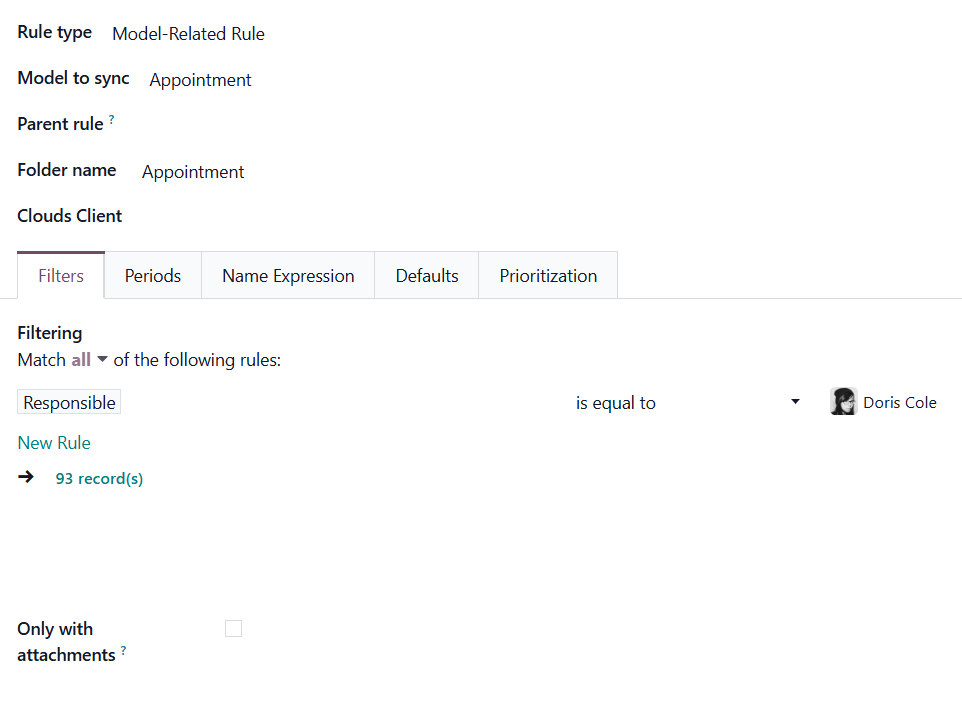962x709 pixels.
Task: Enable the Only with attachments checkbox
Action: 233,629
